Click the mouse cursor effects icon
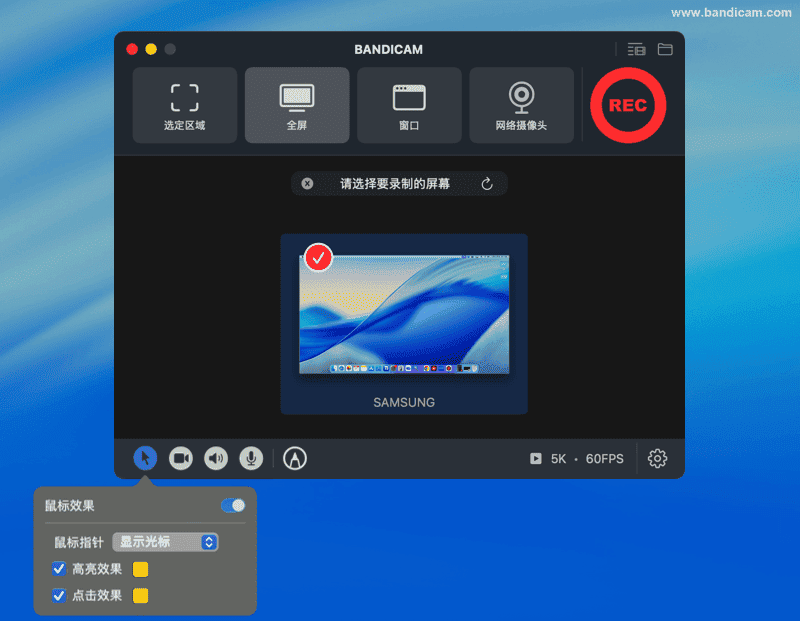800x621 pixels. point(145,458)
